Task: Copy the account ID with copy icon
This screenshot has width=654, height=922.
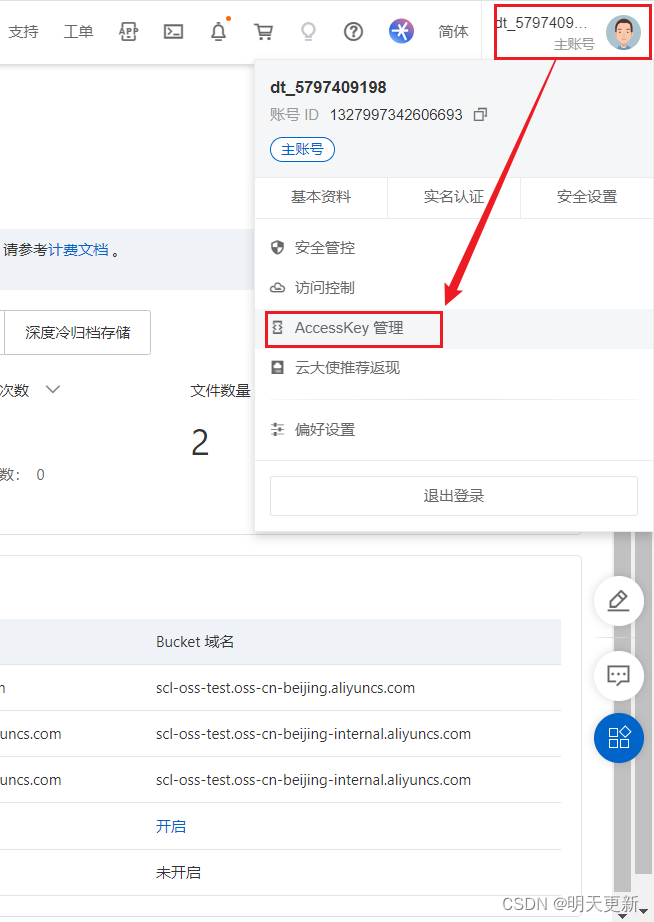Action: 481,114
